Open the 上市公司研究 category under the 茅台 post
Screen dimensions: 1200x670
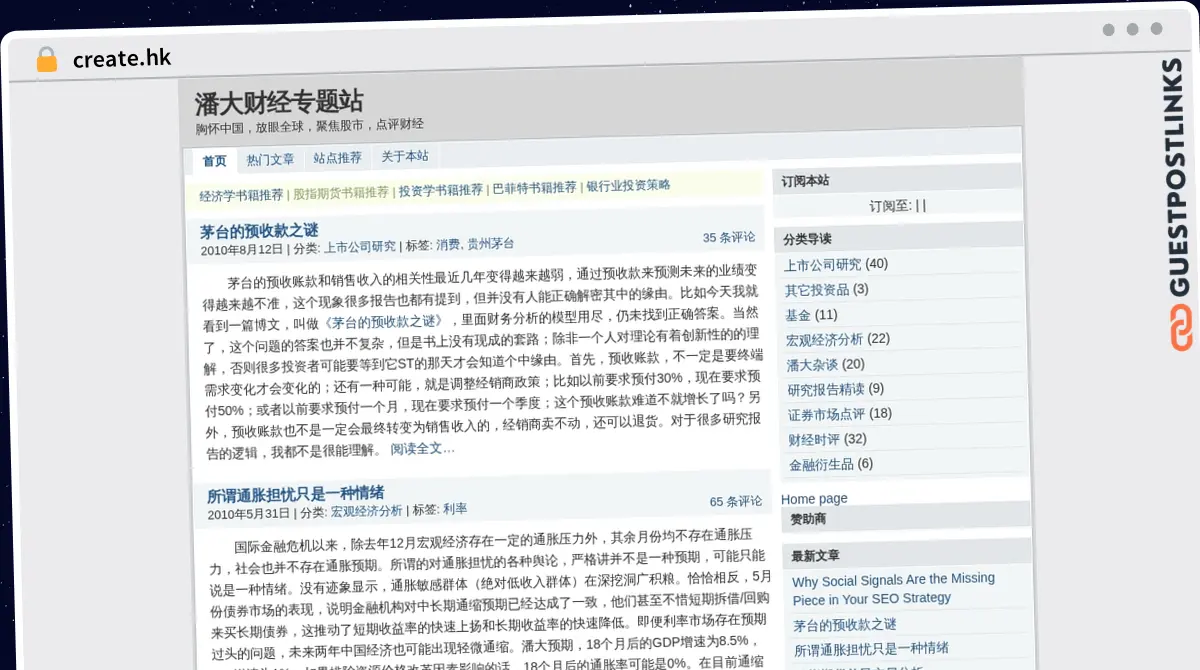(360, 246)
